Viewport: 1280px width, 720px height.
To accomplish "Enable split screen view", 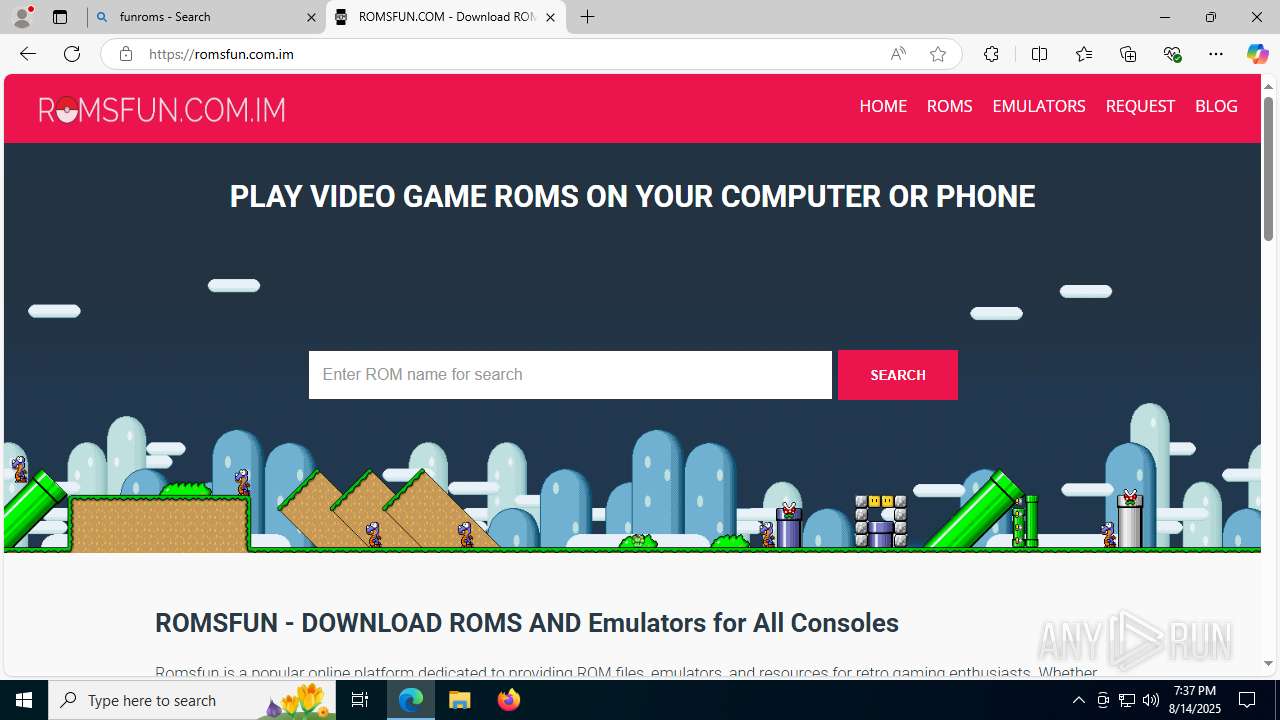I will pos(1039,54).
